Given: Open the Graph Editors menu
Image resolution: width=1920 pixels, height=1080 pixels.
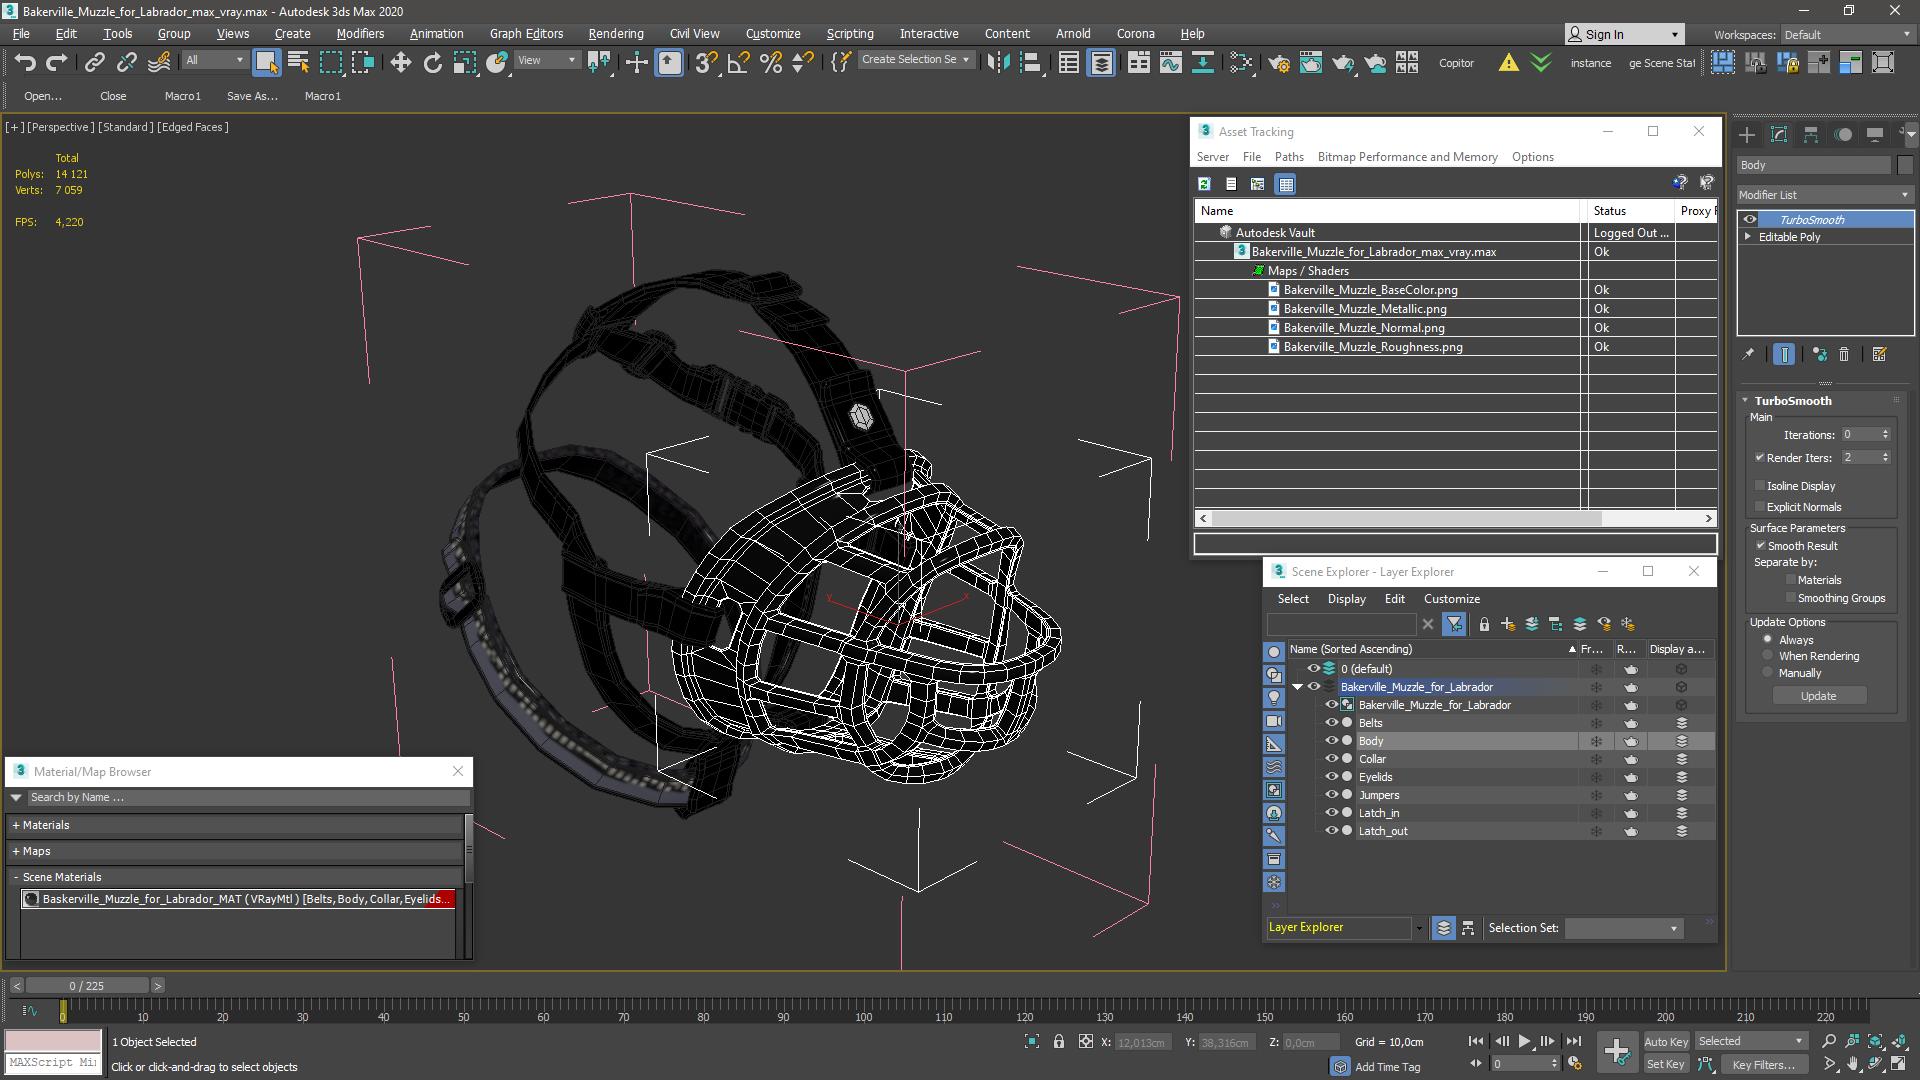Looking at the screenshot, I should (x=526, y=33).
